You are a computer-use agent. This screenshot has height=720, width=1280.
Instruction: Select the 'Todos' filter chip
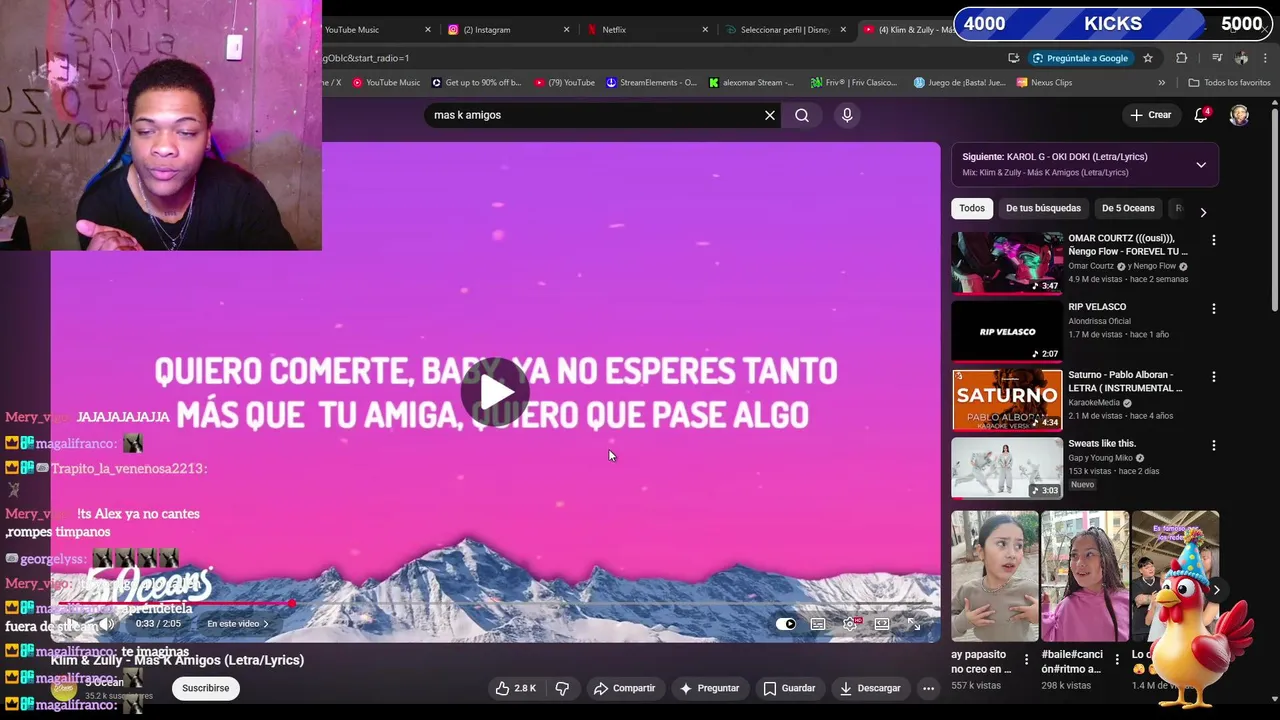[972, 208]
